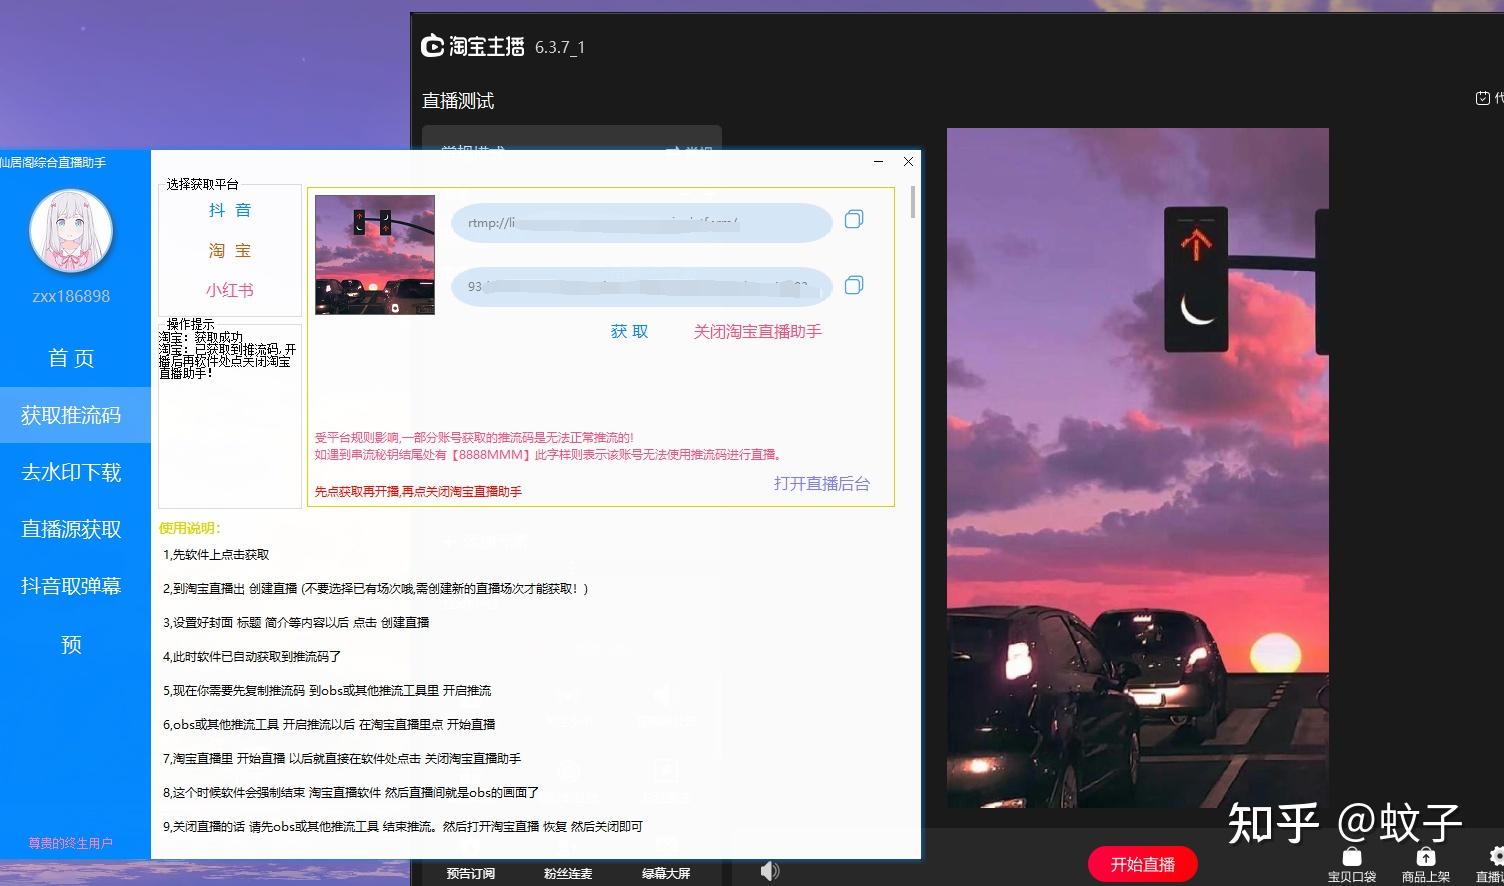Click the stream key text field

point(641,286)
